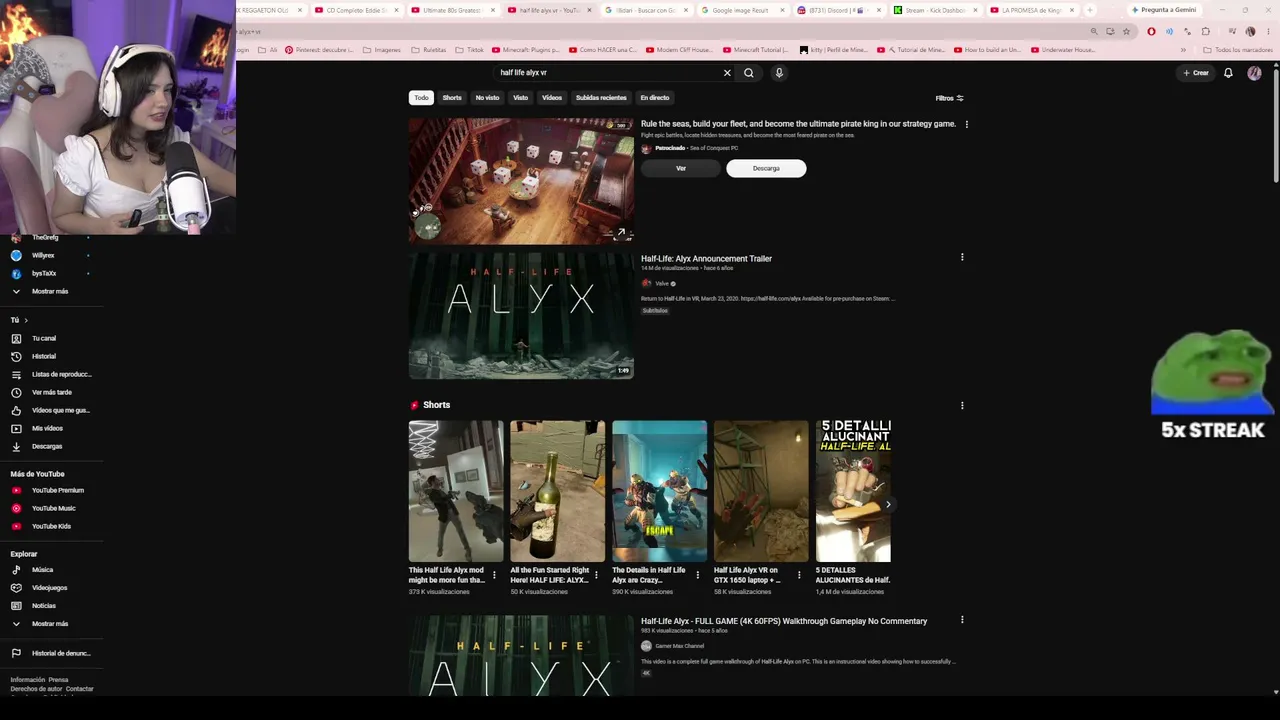Select the En directo filter chip
1280x720 pixels.
tap(654, 98)
